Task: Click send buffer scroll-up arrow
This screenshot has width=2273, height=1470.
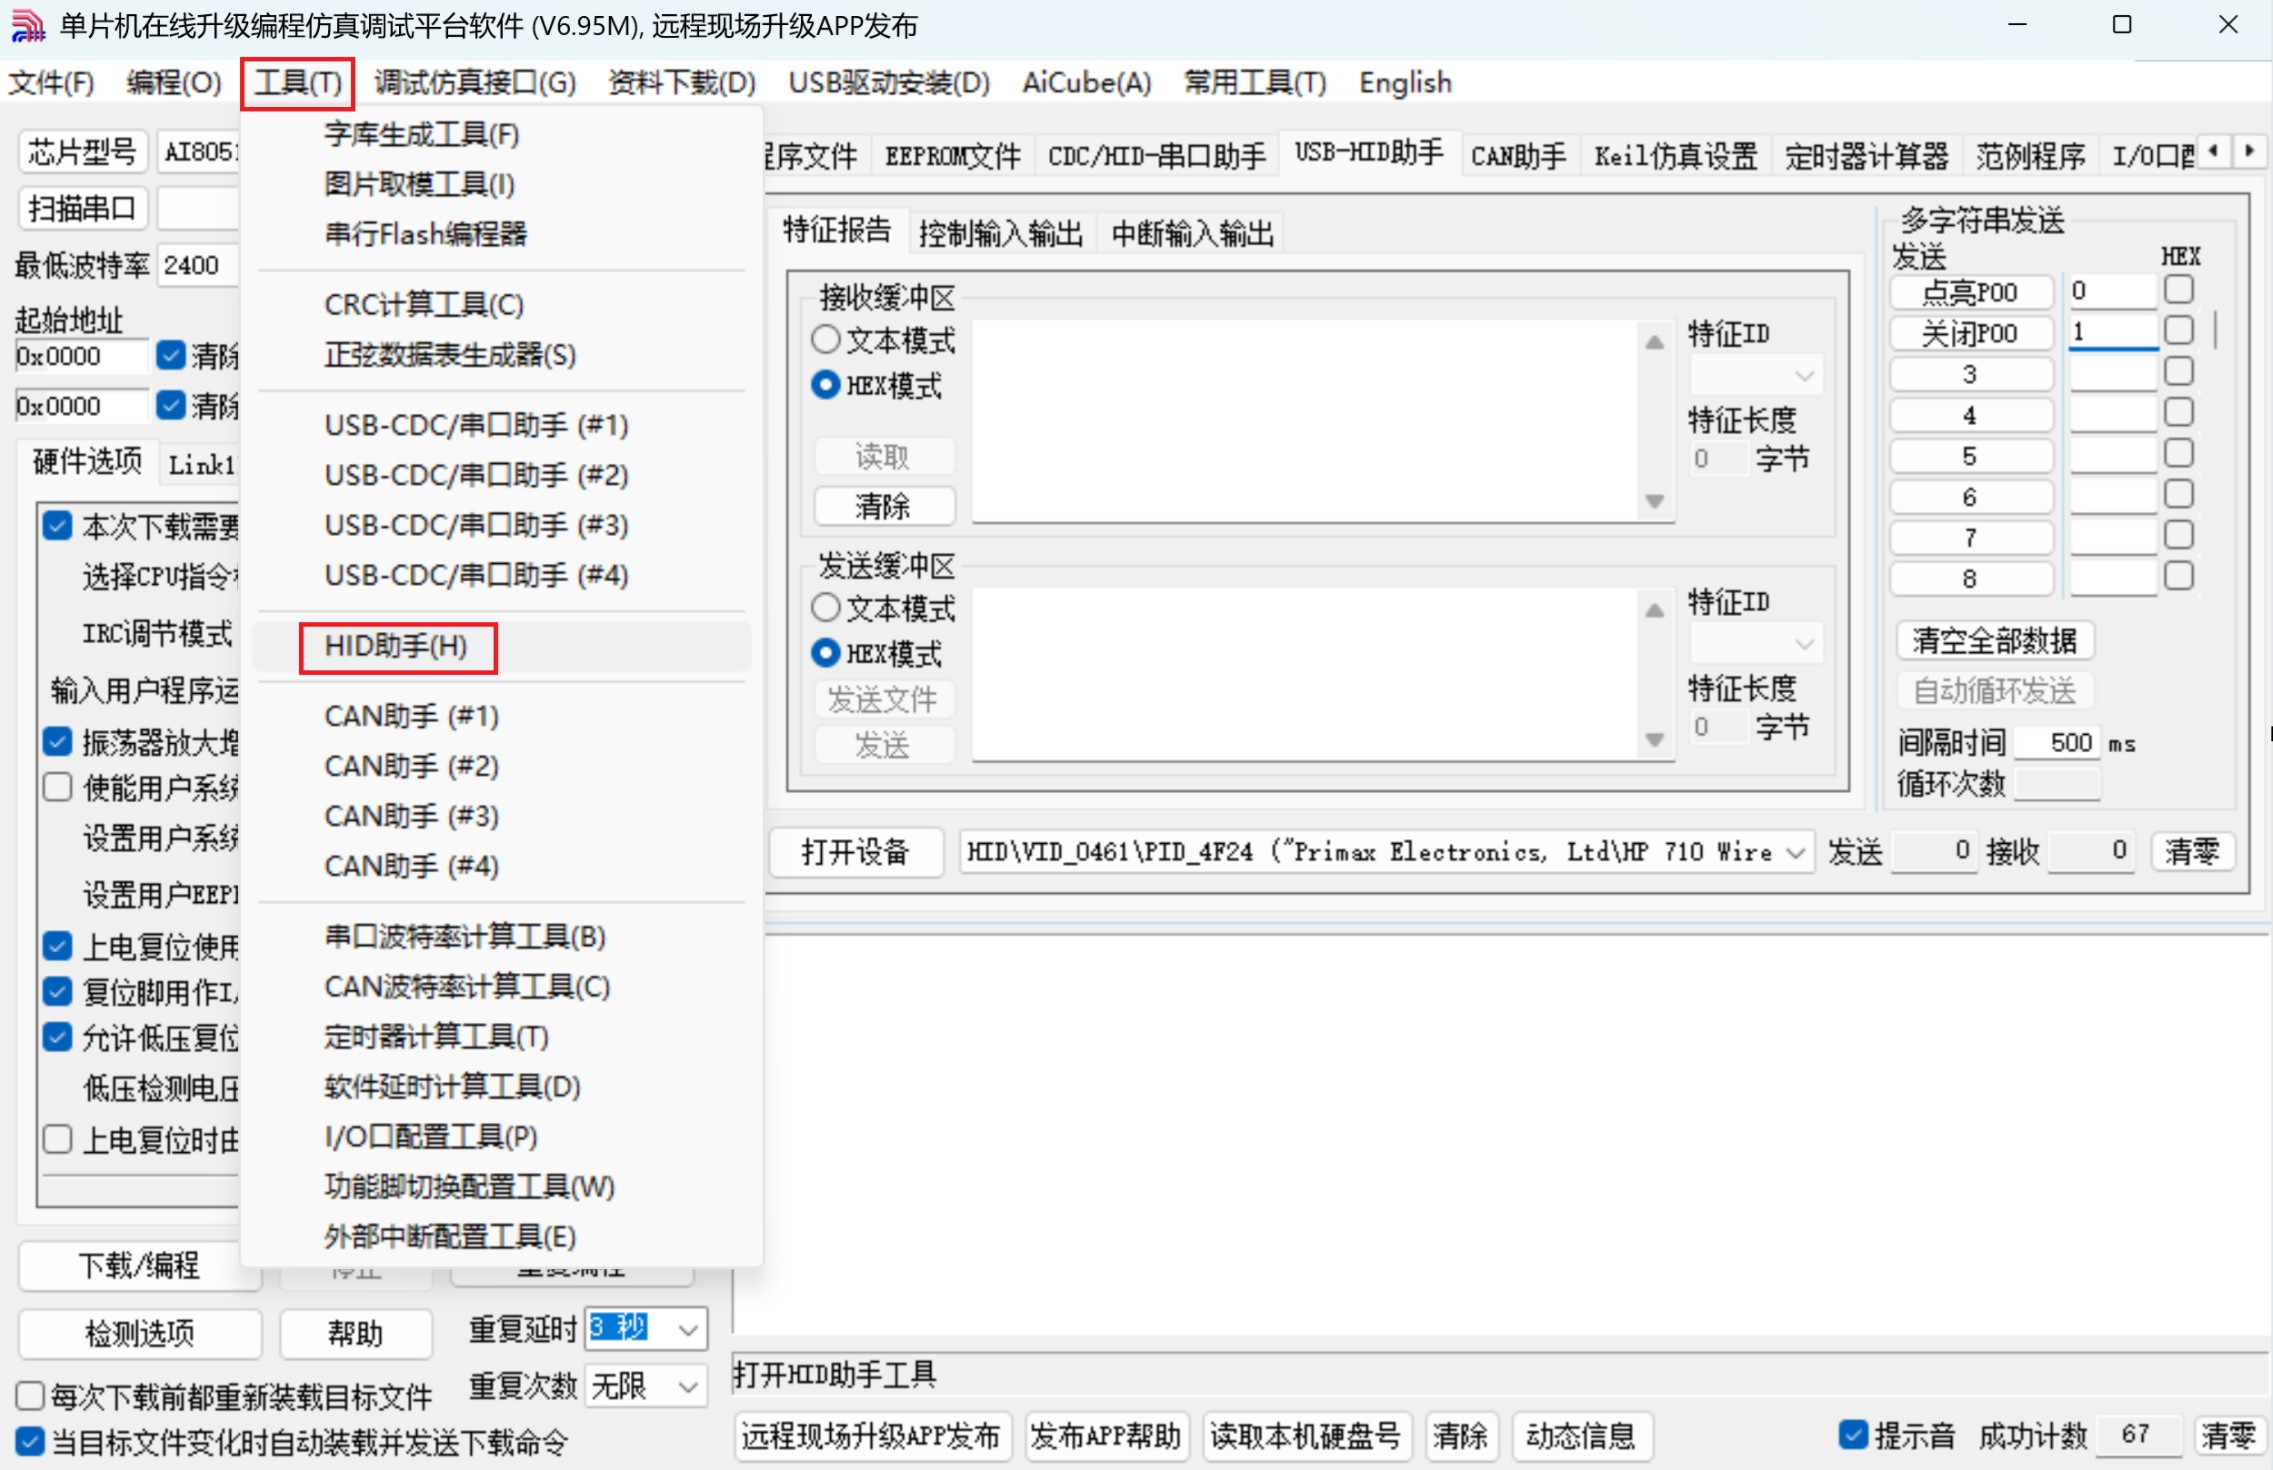Action: pos(1655,611)
